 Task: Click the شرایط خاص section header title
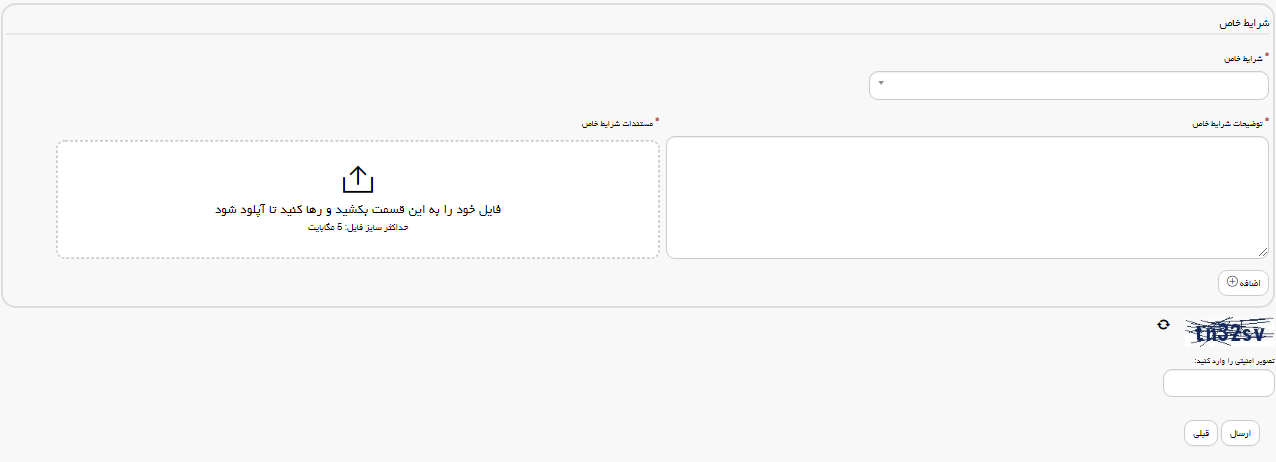[1242, 22]
